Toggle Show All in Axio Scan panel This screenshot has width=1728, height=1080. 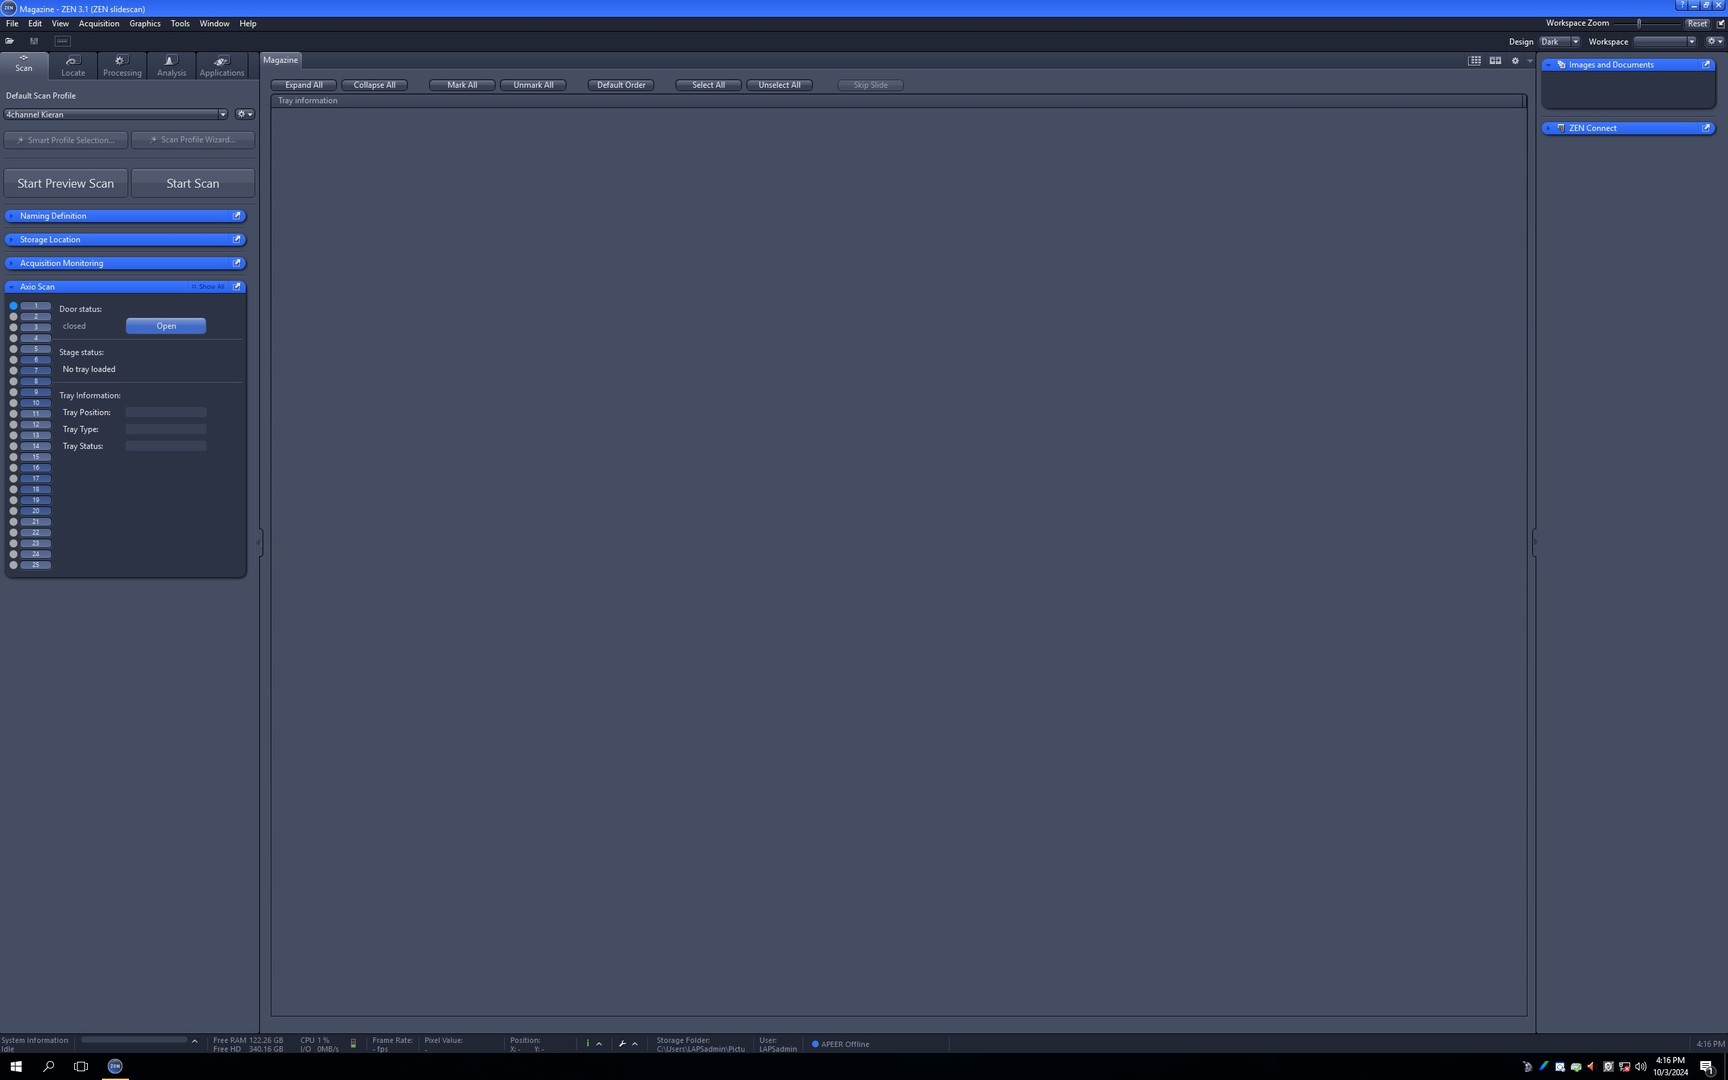(209, 287)
